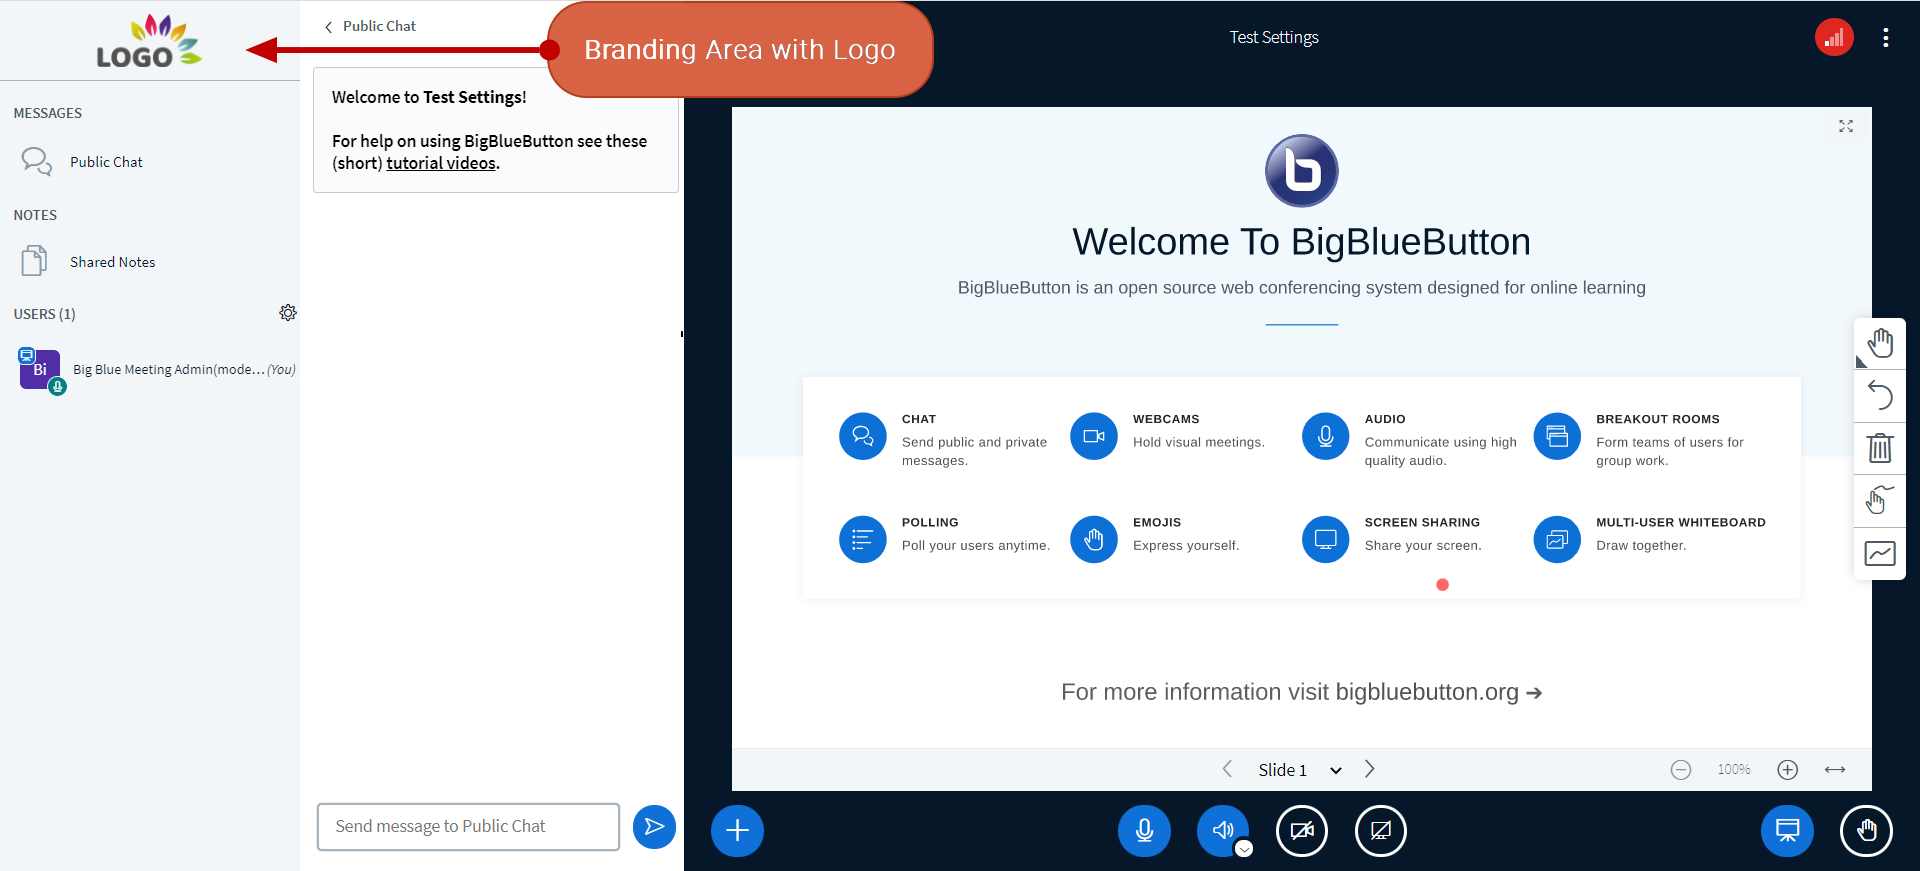Click the Breakout Rooms icon on slide
The width and height of the screenshot is (1920, 871).
point(1557,436)
